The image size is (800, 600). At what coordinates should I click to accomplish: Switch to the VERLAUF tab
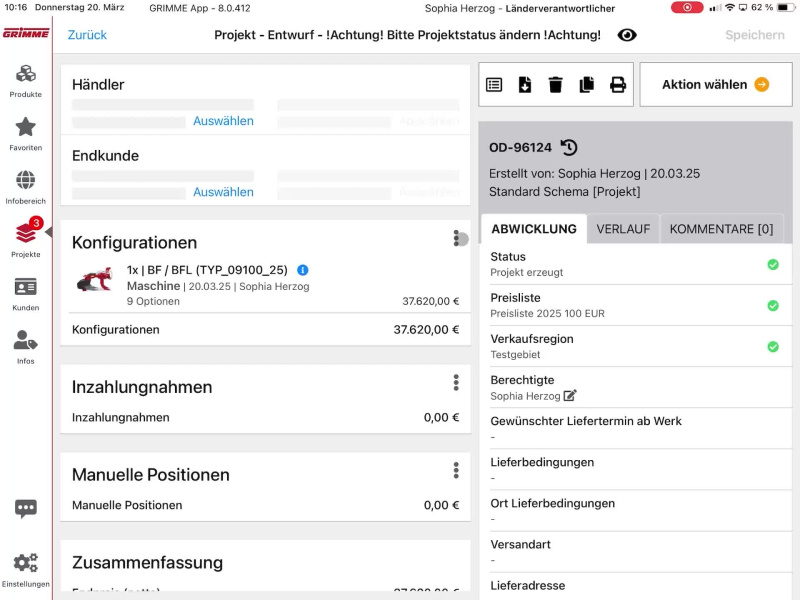[x=623, y=229]
